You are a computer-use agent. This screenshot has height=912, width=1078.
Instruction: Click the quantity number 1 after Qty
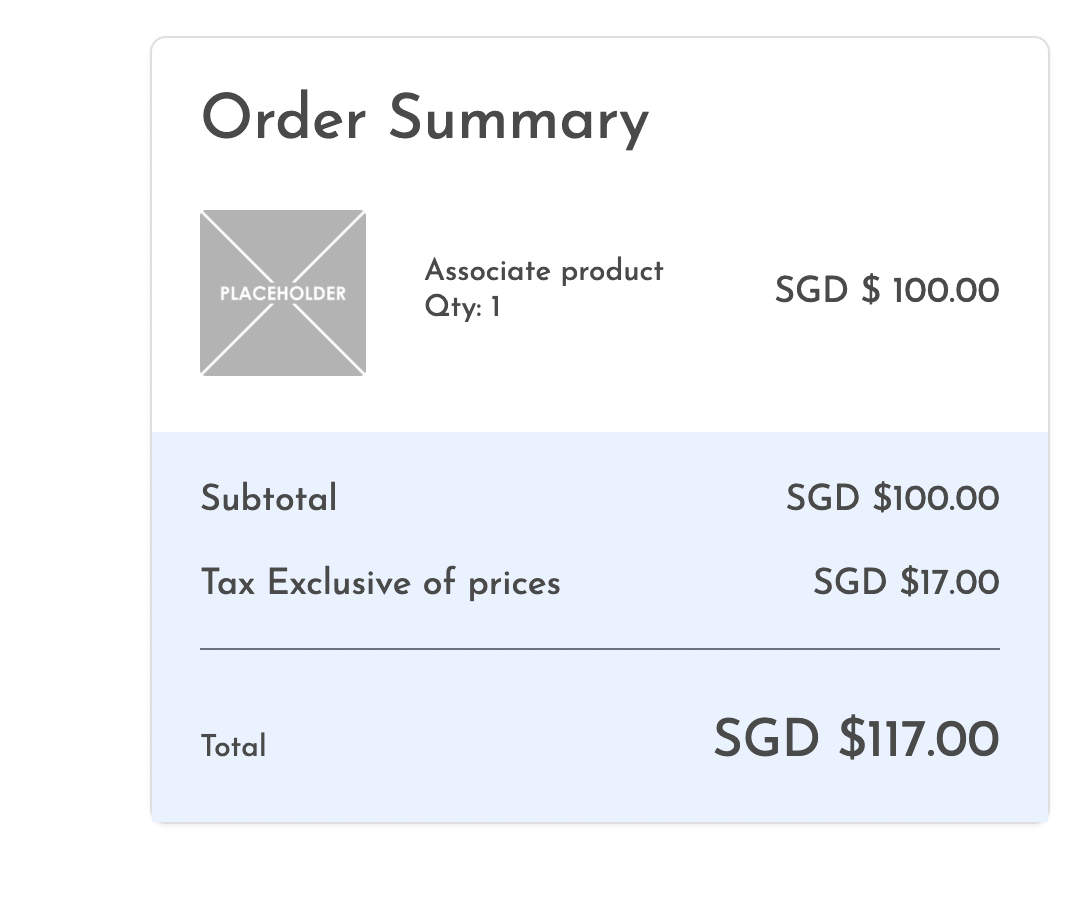495,307
